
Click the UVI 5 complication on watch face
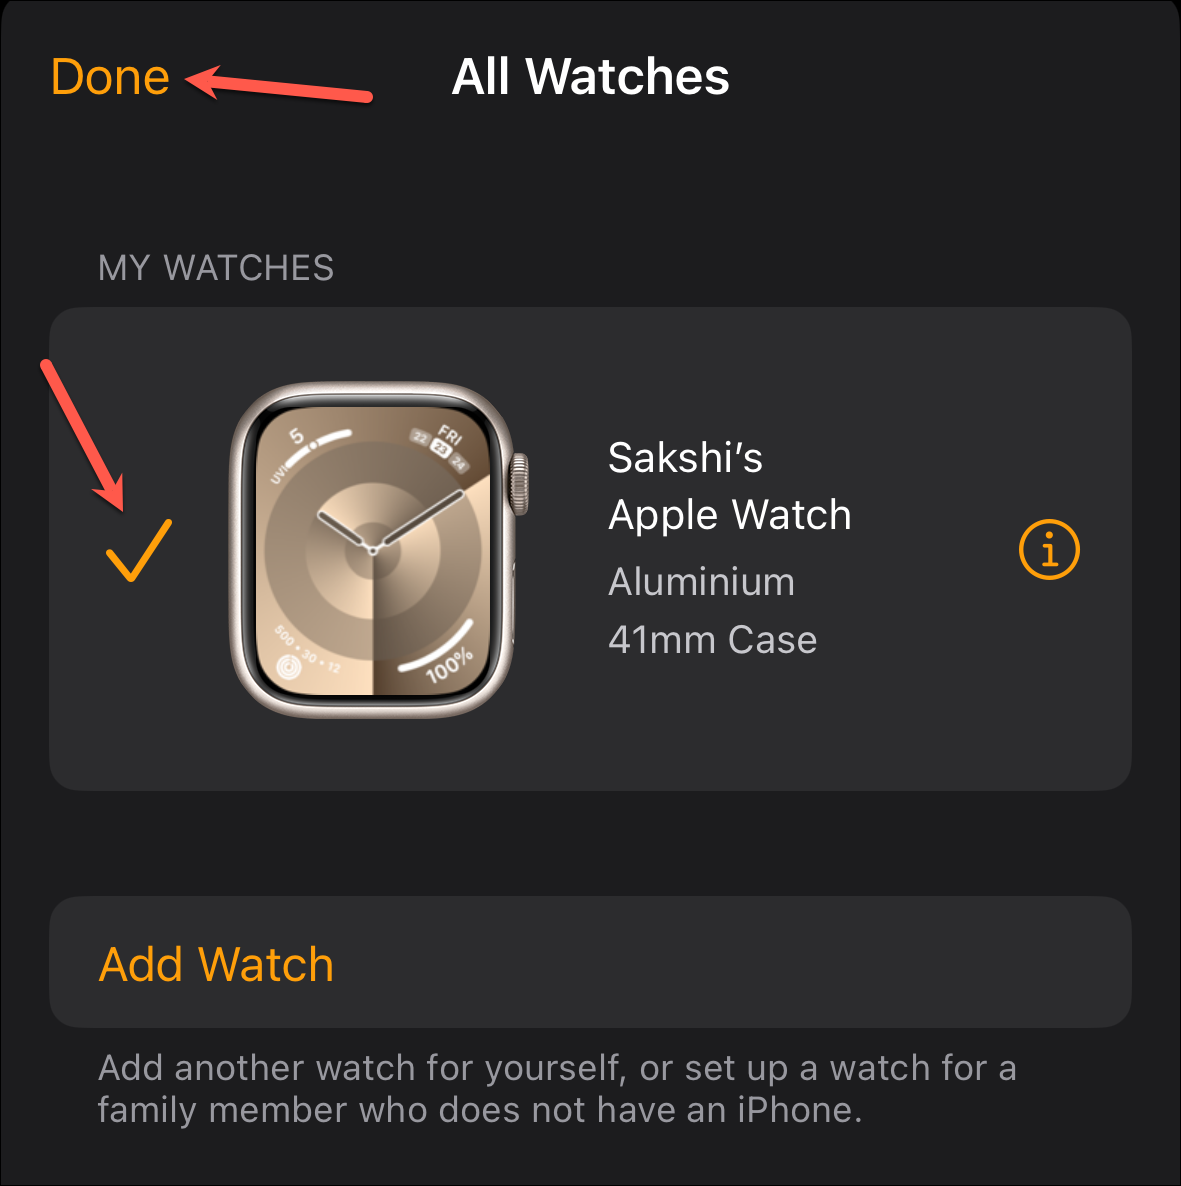click(x=306, y=452)
